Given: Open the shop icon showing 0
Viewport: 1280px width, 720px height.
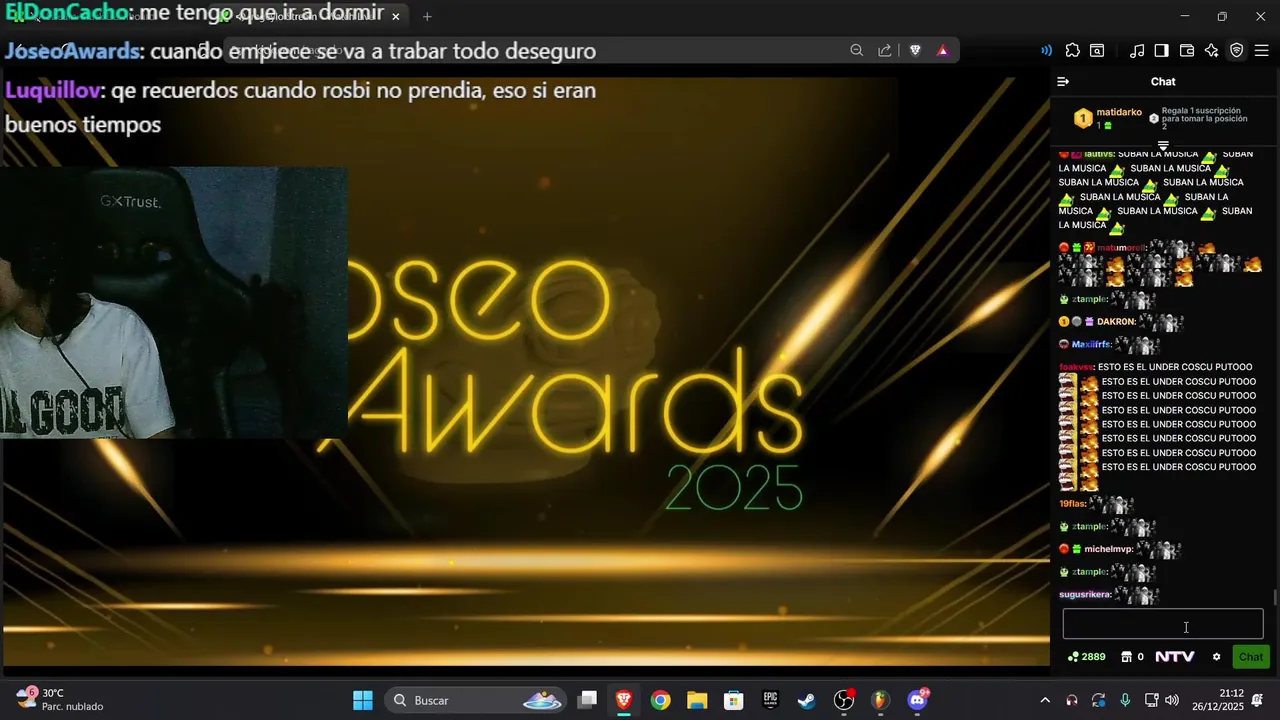Looking at the screenshot, I should (x=1132, y=657).
